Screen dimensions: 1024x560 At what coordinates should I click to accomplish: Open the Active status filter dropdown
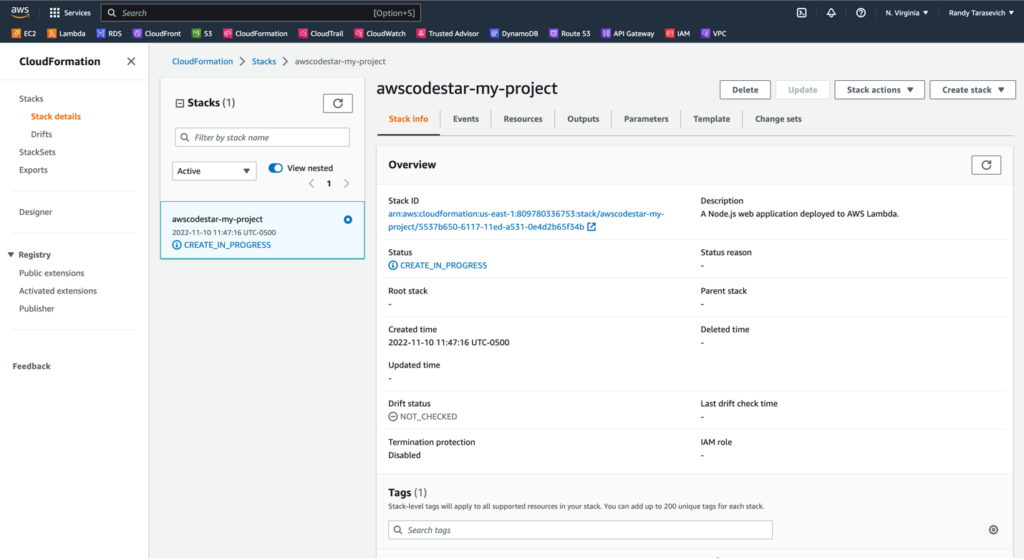[x=214, y=171]
